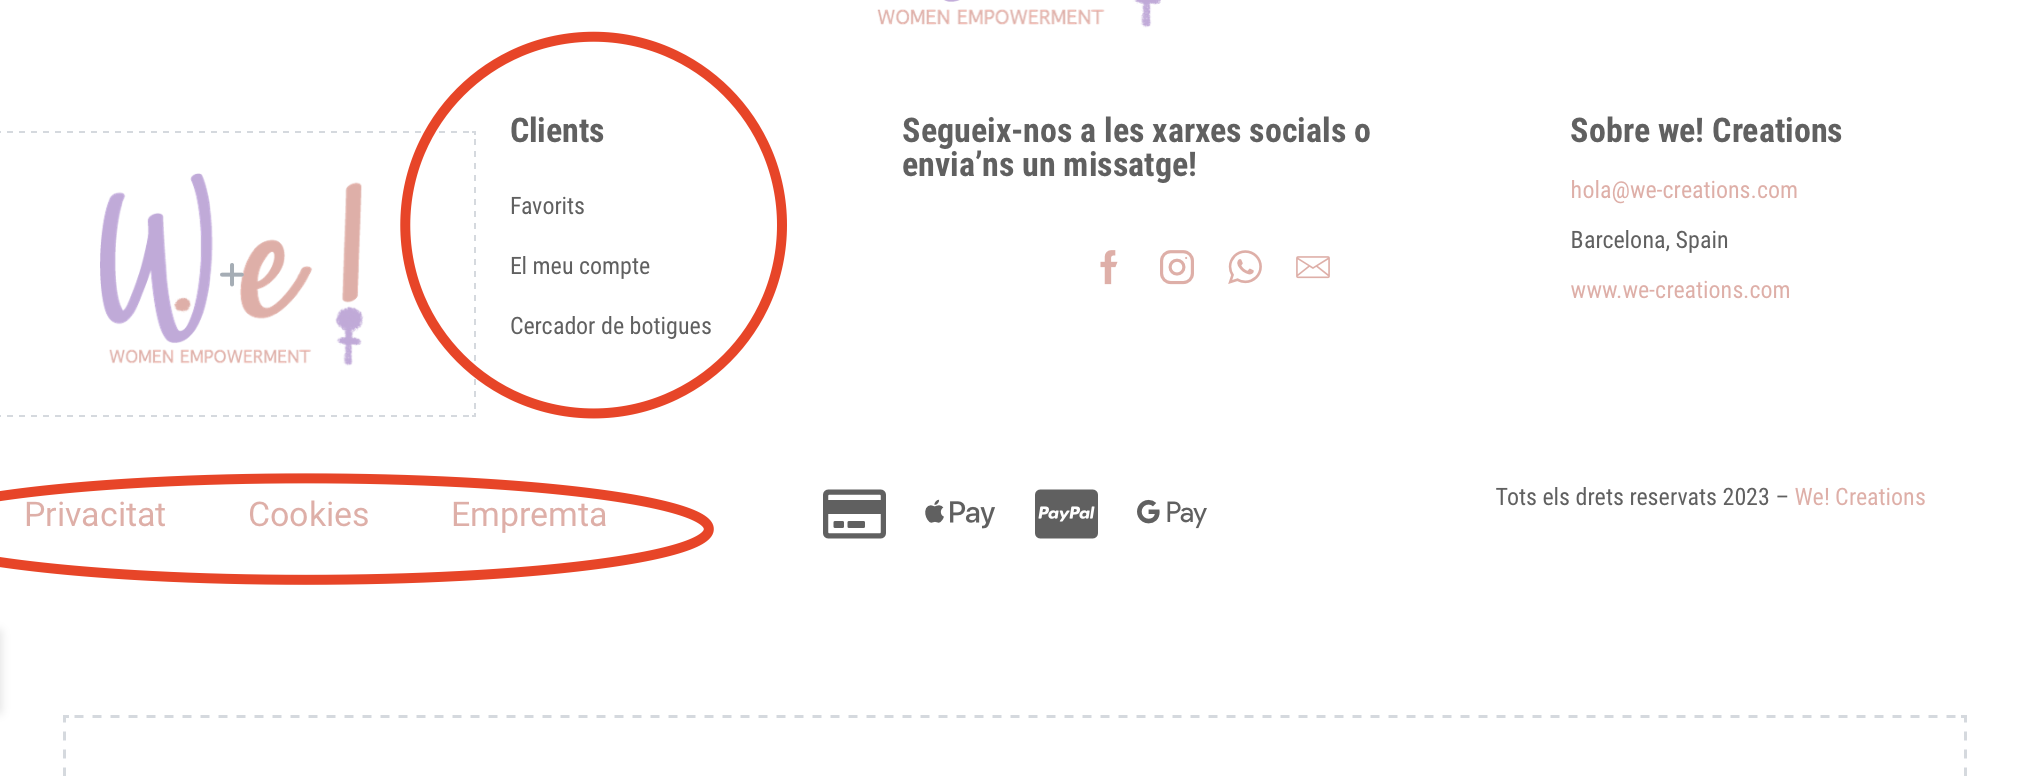Image resolution: width=2024 pixels, height=776 pixels.
Task: Open the Instagram social icon
Action: point(1177,267)
